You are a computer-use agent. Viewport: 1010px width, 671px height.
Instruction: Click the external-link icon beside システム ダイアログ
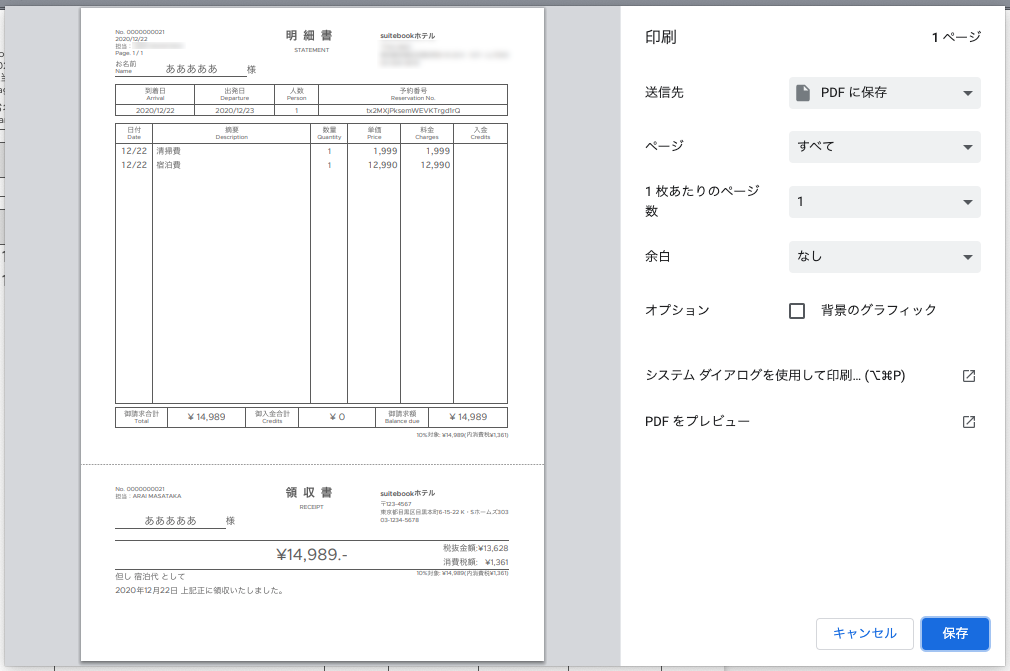968,375
